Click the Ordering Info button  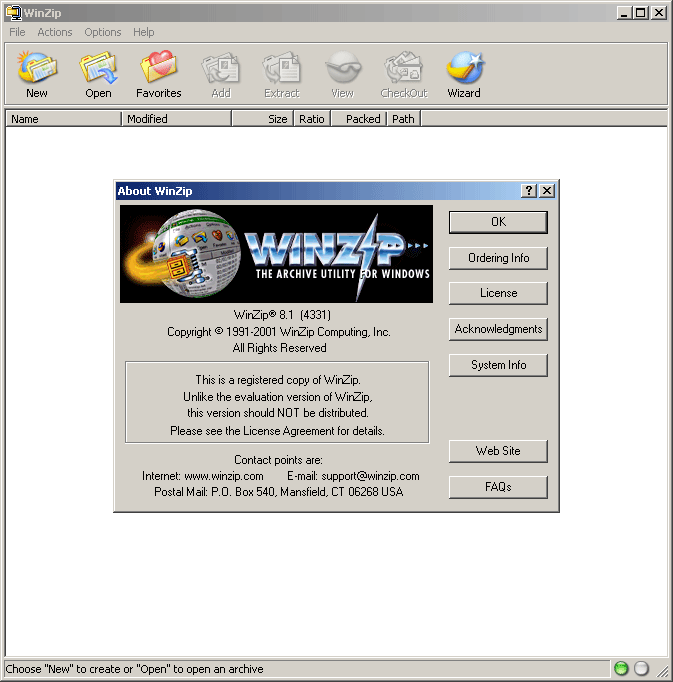tap(498, 258)
